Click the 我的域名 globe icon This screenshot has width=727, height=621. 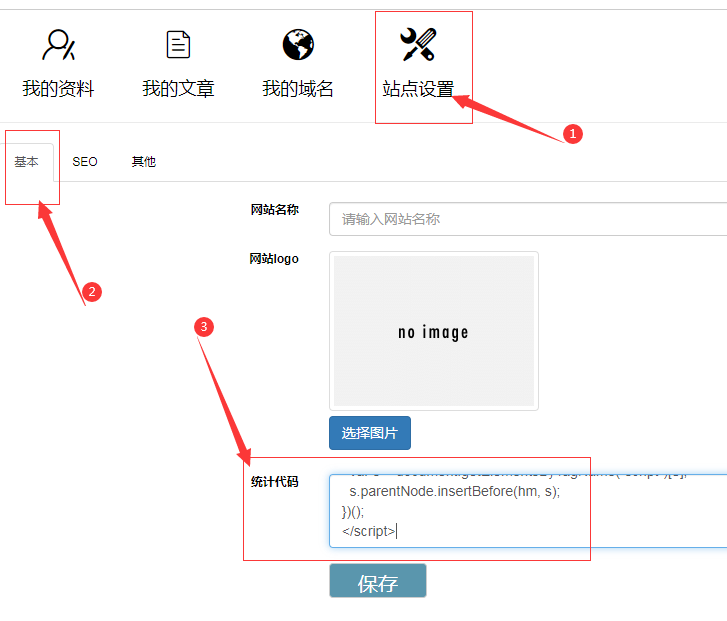pos(298,45)
